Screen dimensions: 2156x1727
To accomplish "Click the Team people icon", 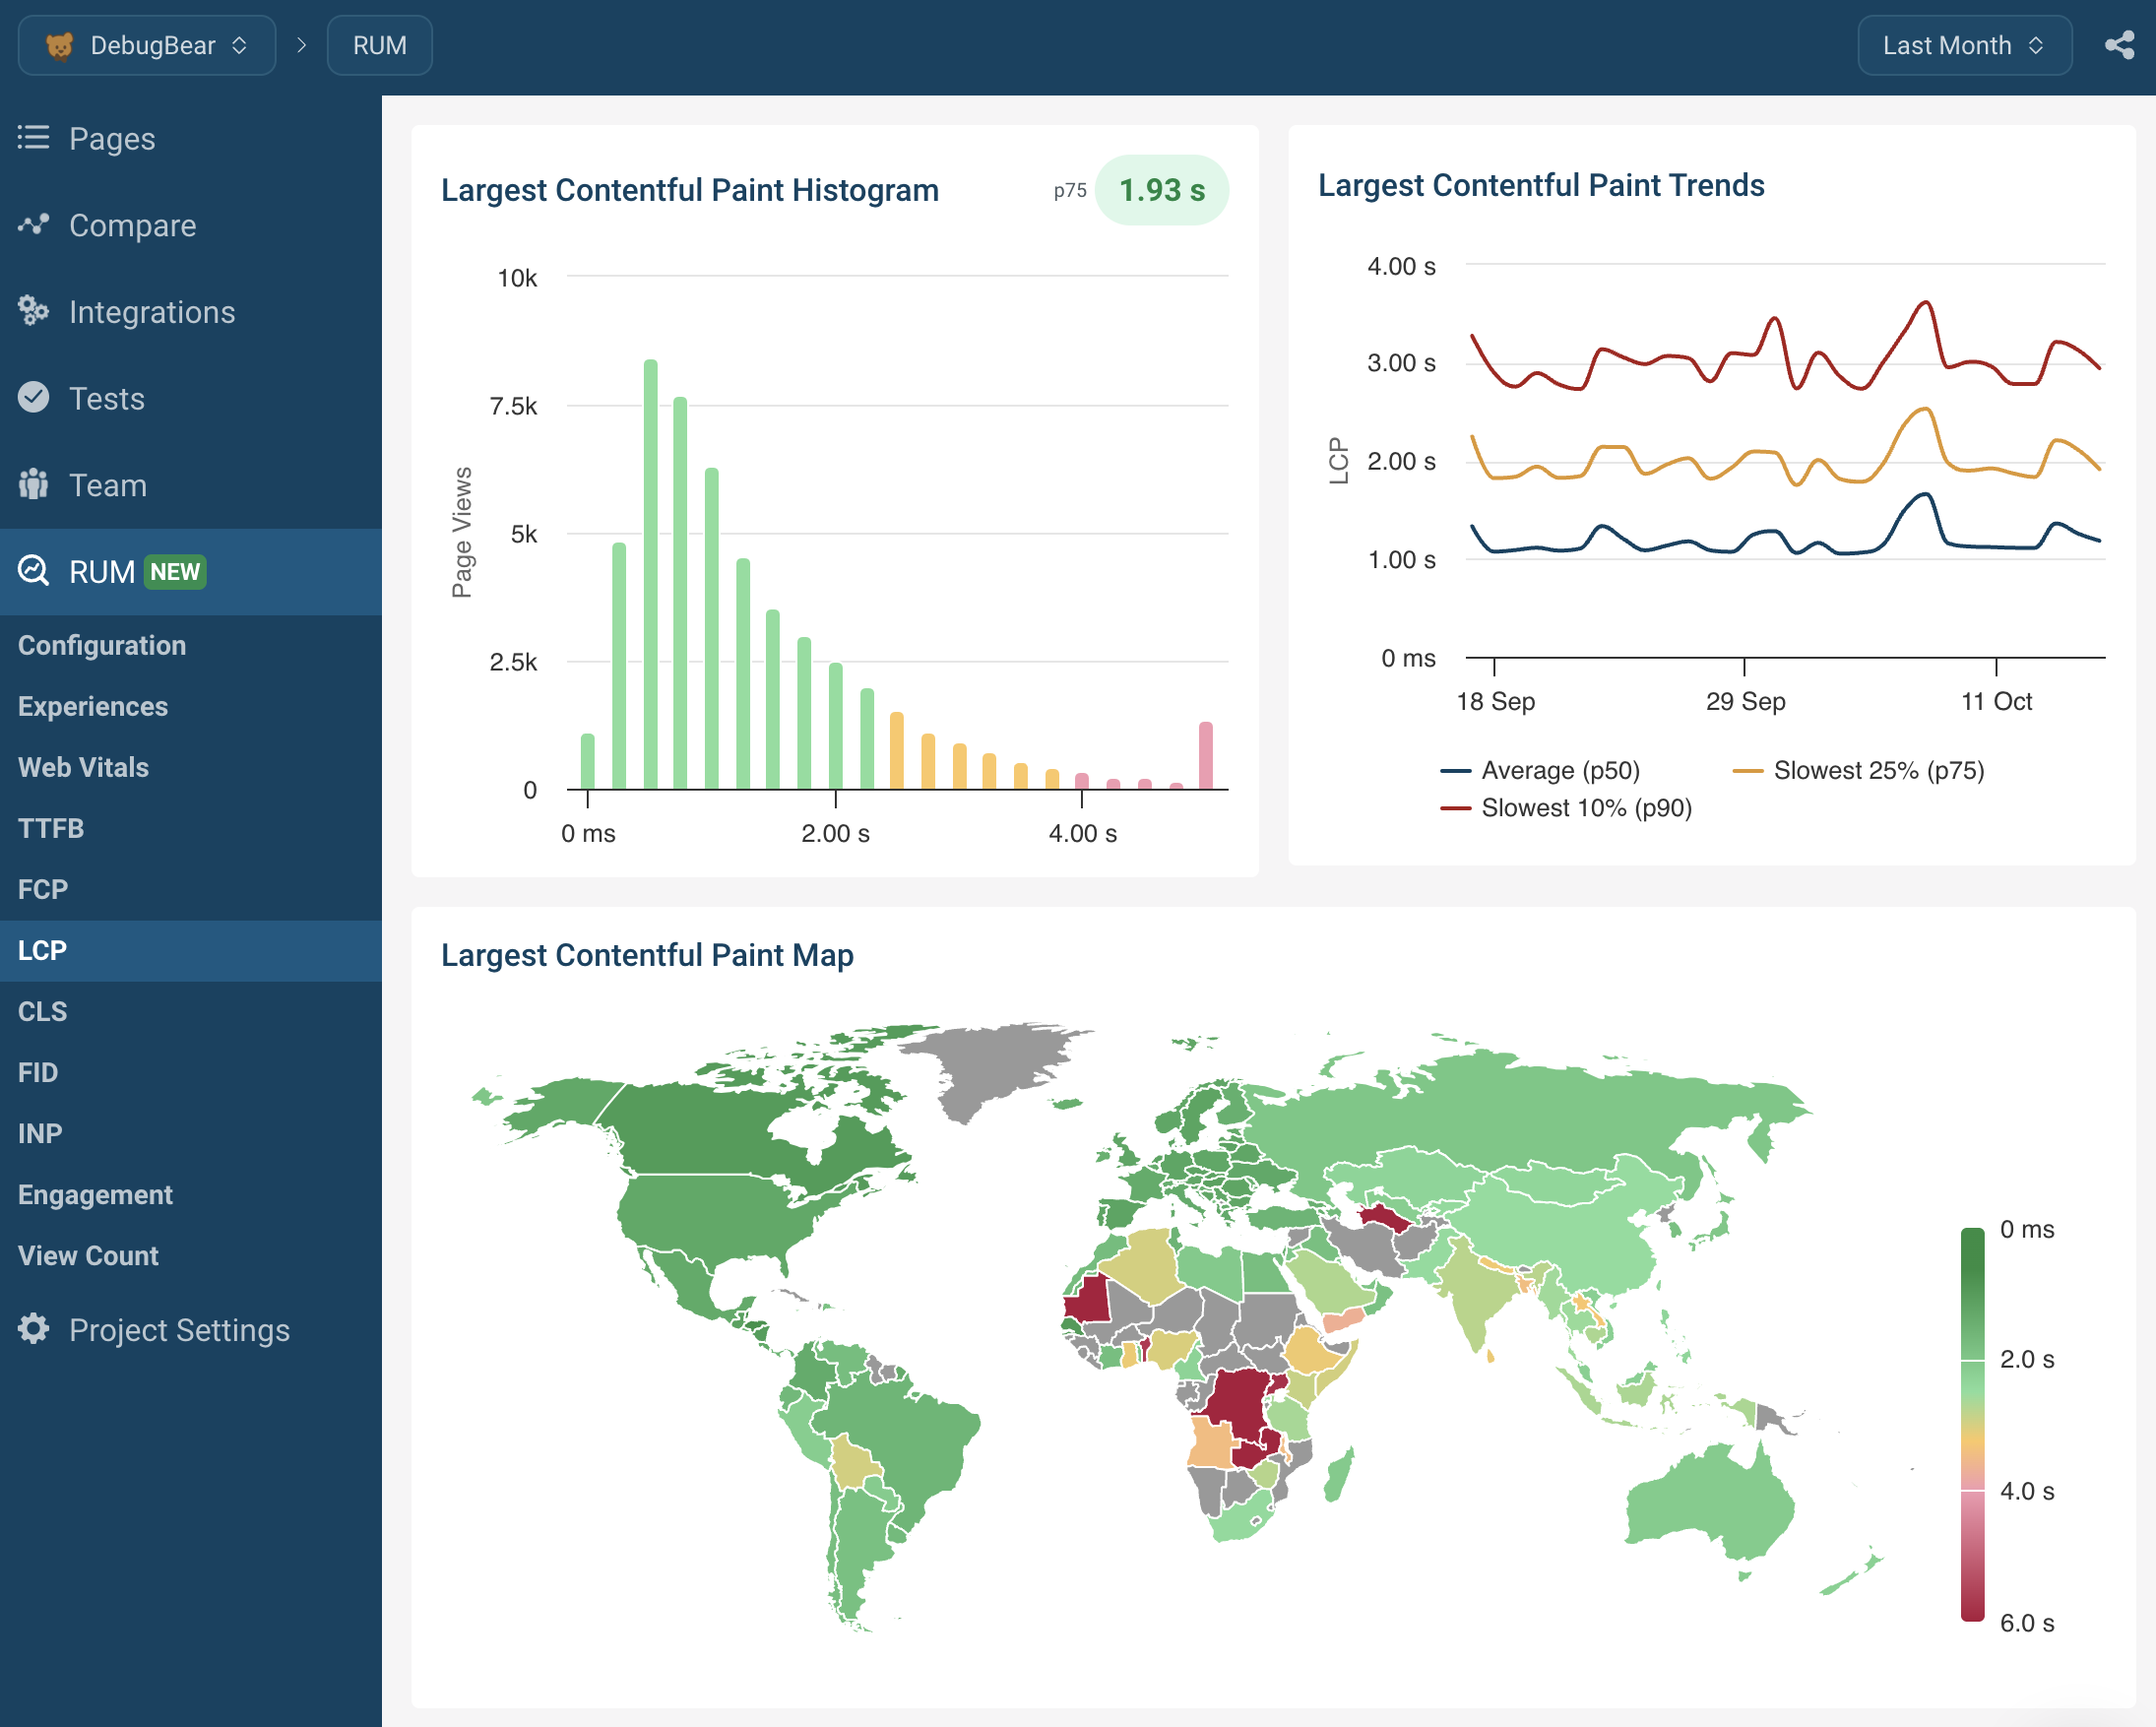I will coord(33,485).
